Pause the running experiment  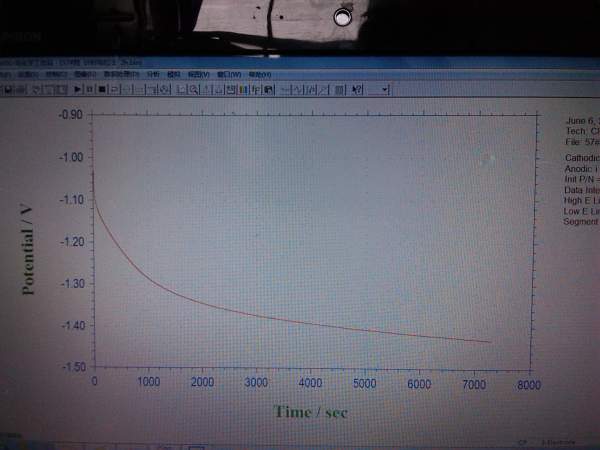pos(90,89)
